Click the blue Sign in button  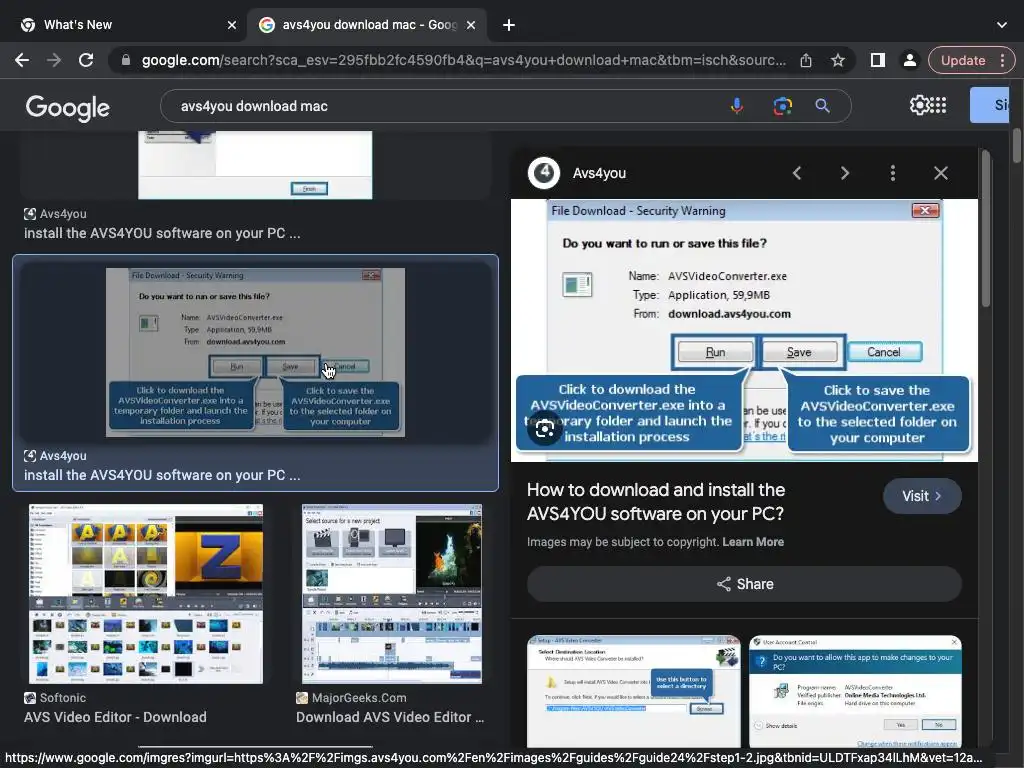[x=989, y=105]
